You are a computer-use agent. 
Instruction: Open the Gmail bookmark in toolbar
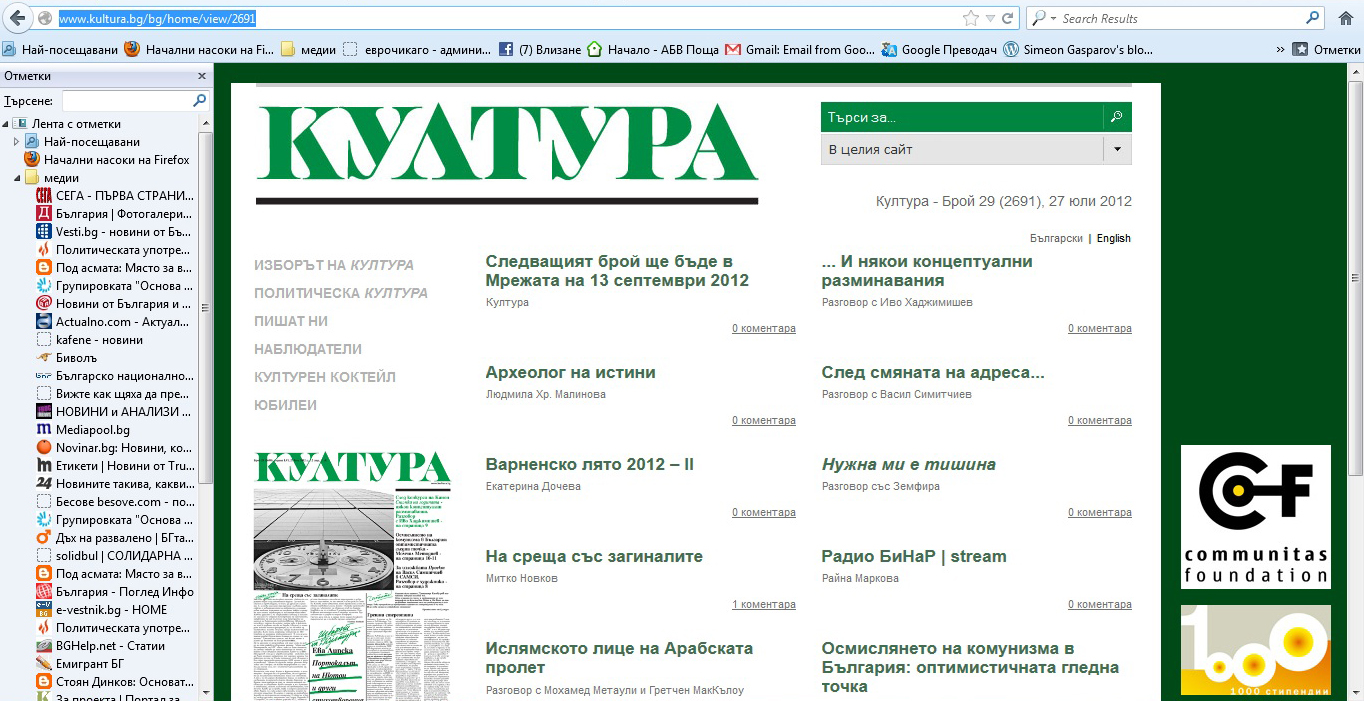pos(799,49)
